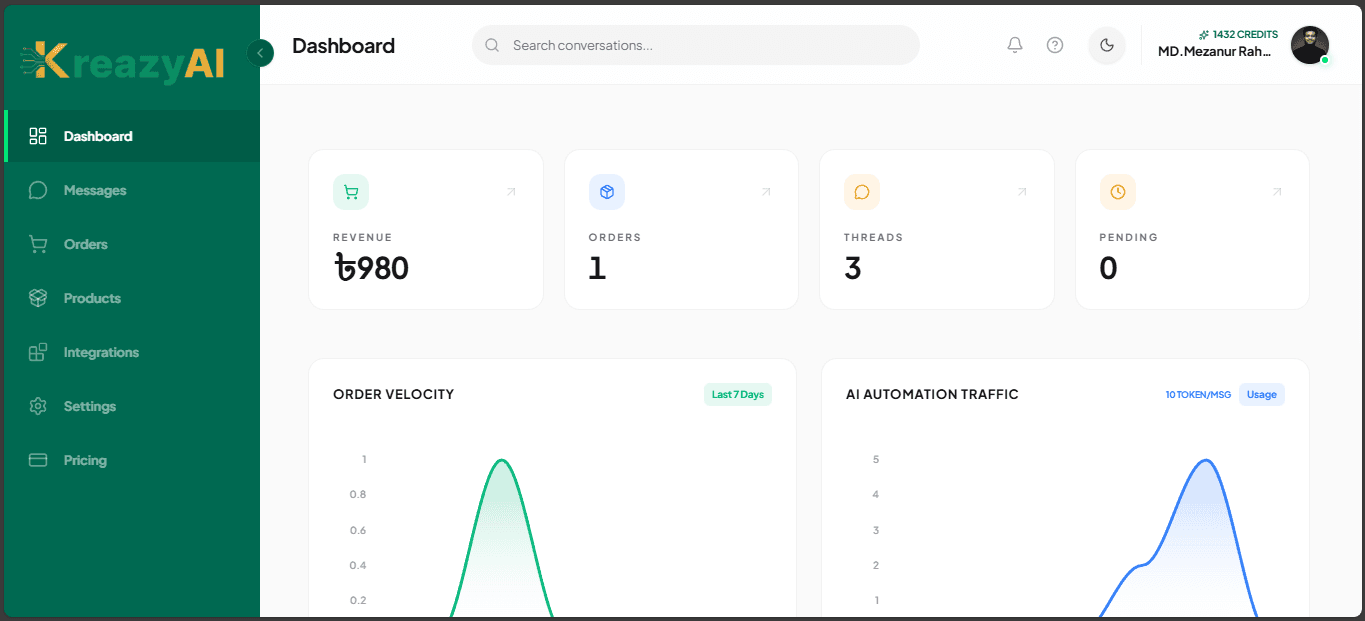Click the Usage badge
The width and height of the screenshot is (1365, 621).
tap(1262, 395)
